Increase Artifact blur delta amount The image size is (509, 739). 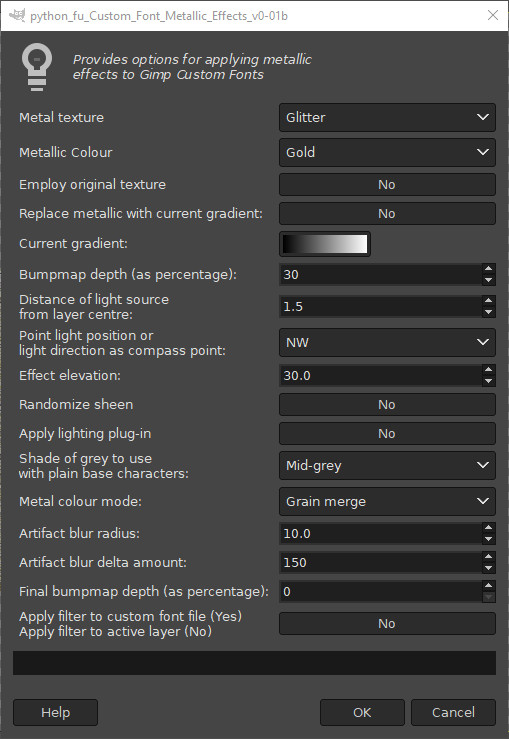pyautogui.click(x=488, y=557)
